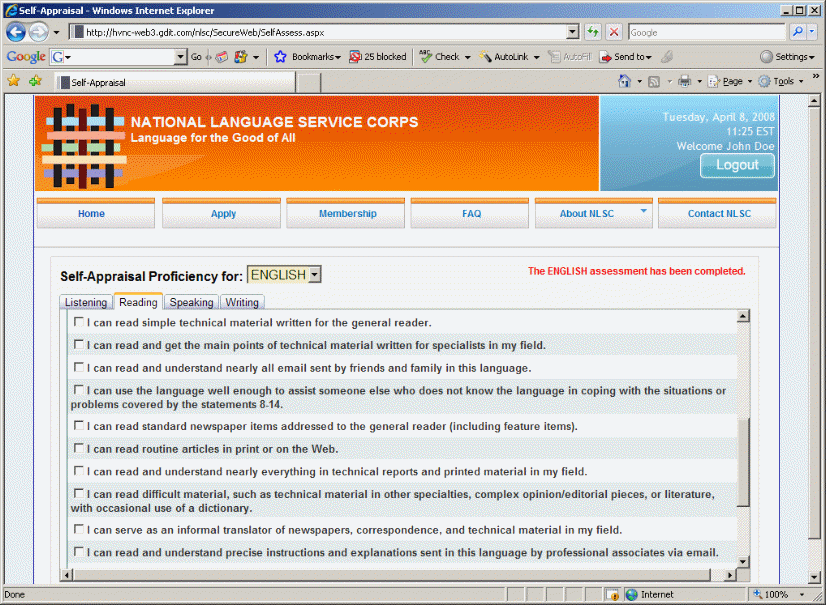Open the Home navigation link
The height and width of the screenshot is (605, 826).
(x=96, y=213)
